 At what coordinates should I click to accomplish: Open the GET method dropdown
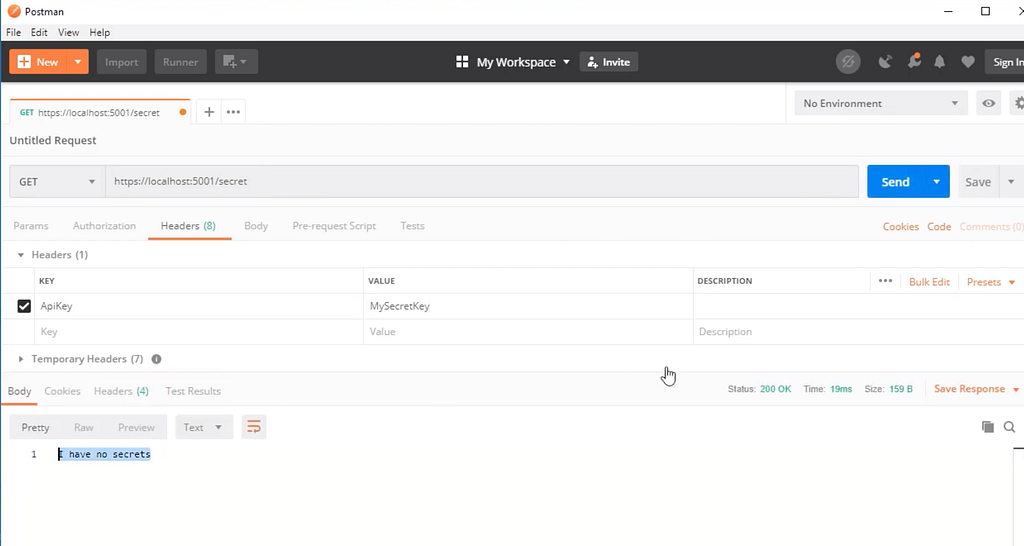coord(57,182)
